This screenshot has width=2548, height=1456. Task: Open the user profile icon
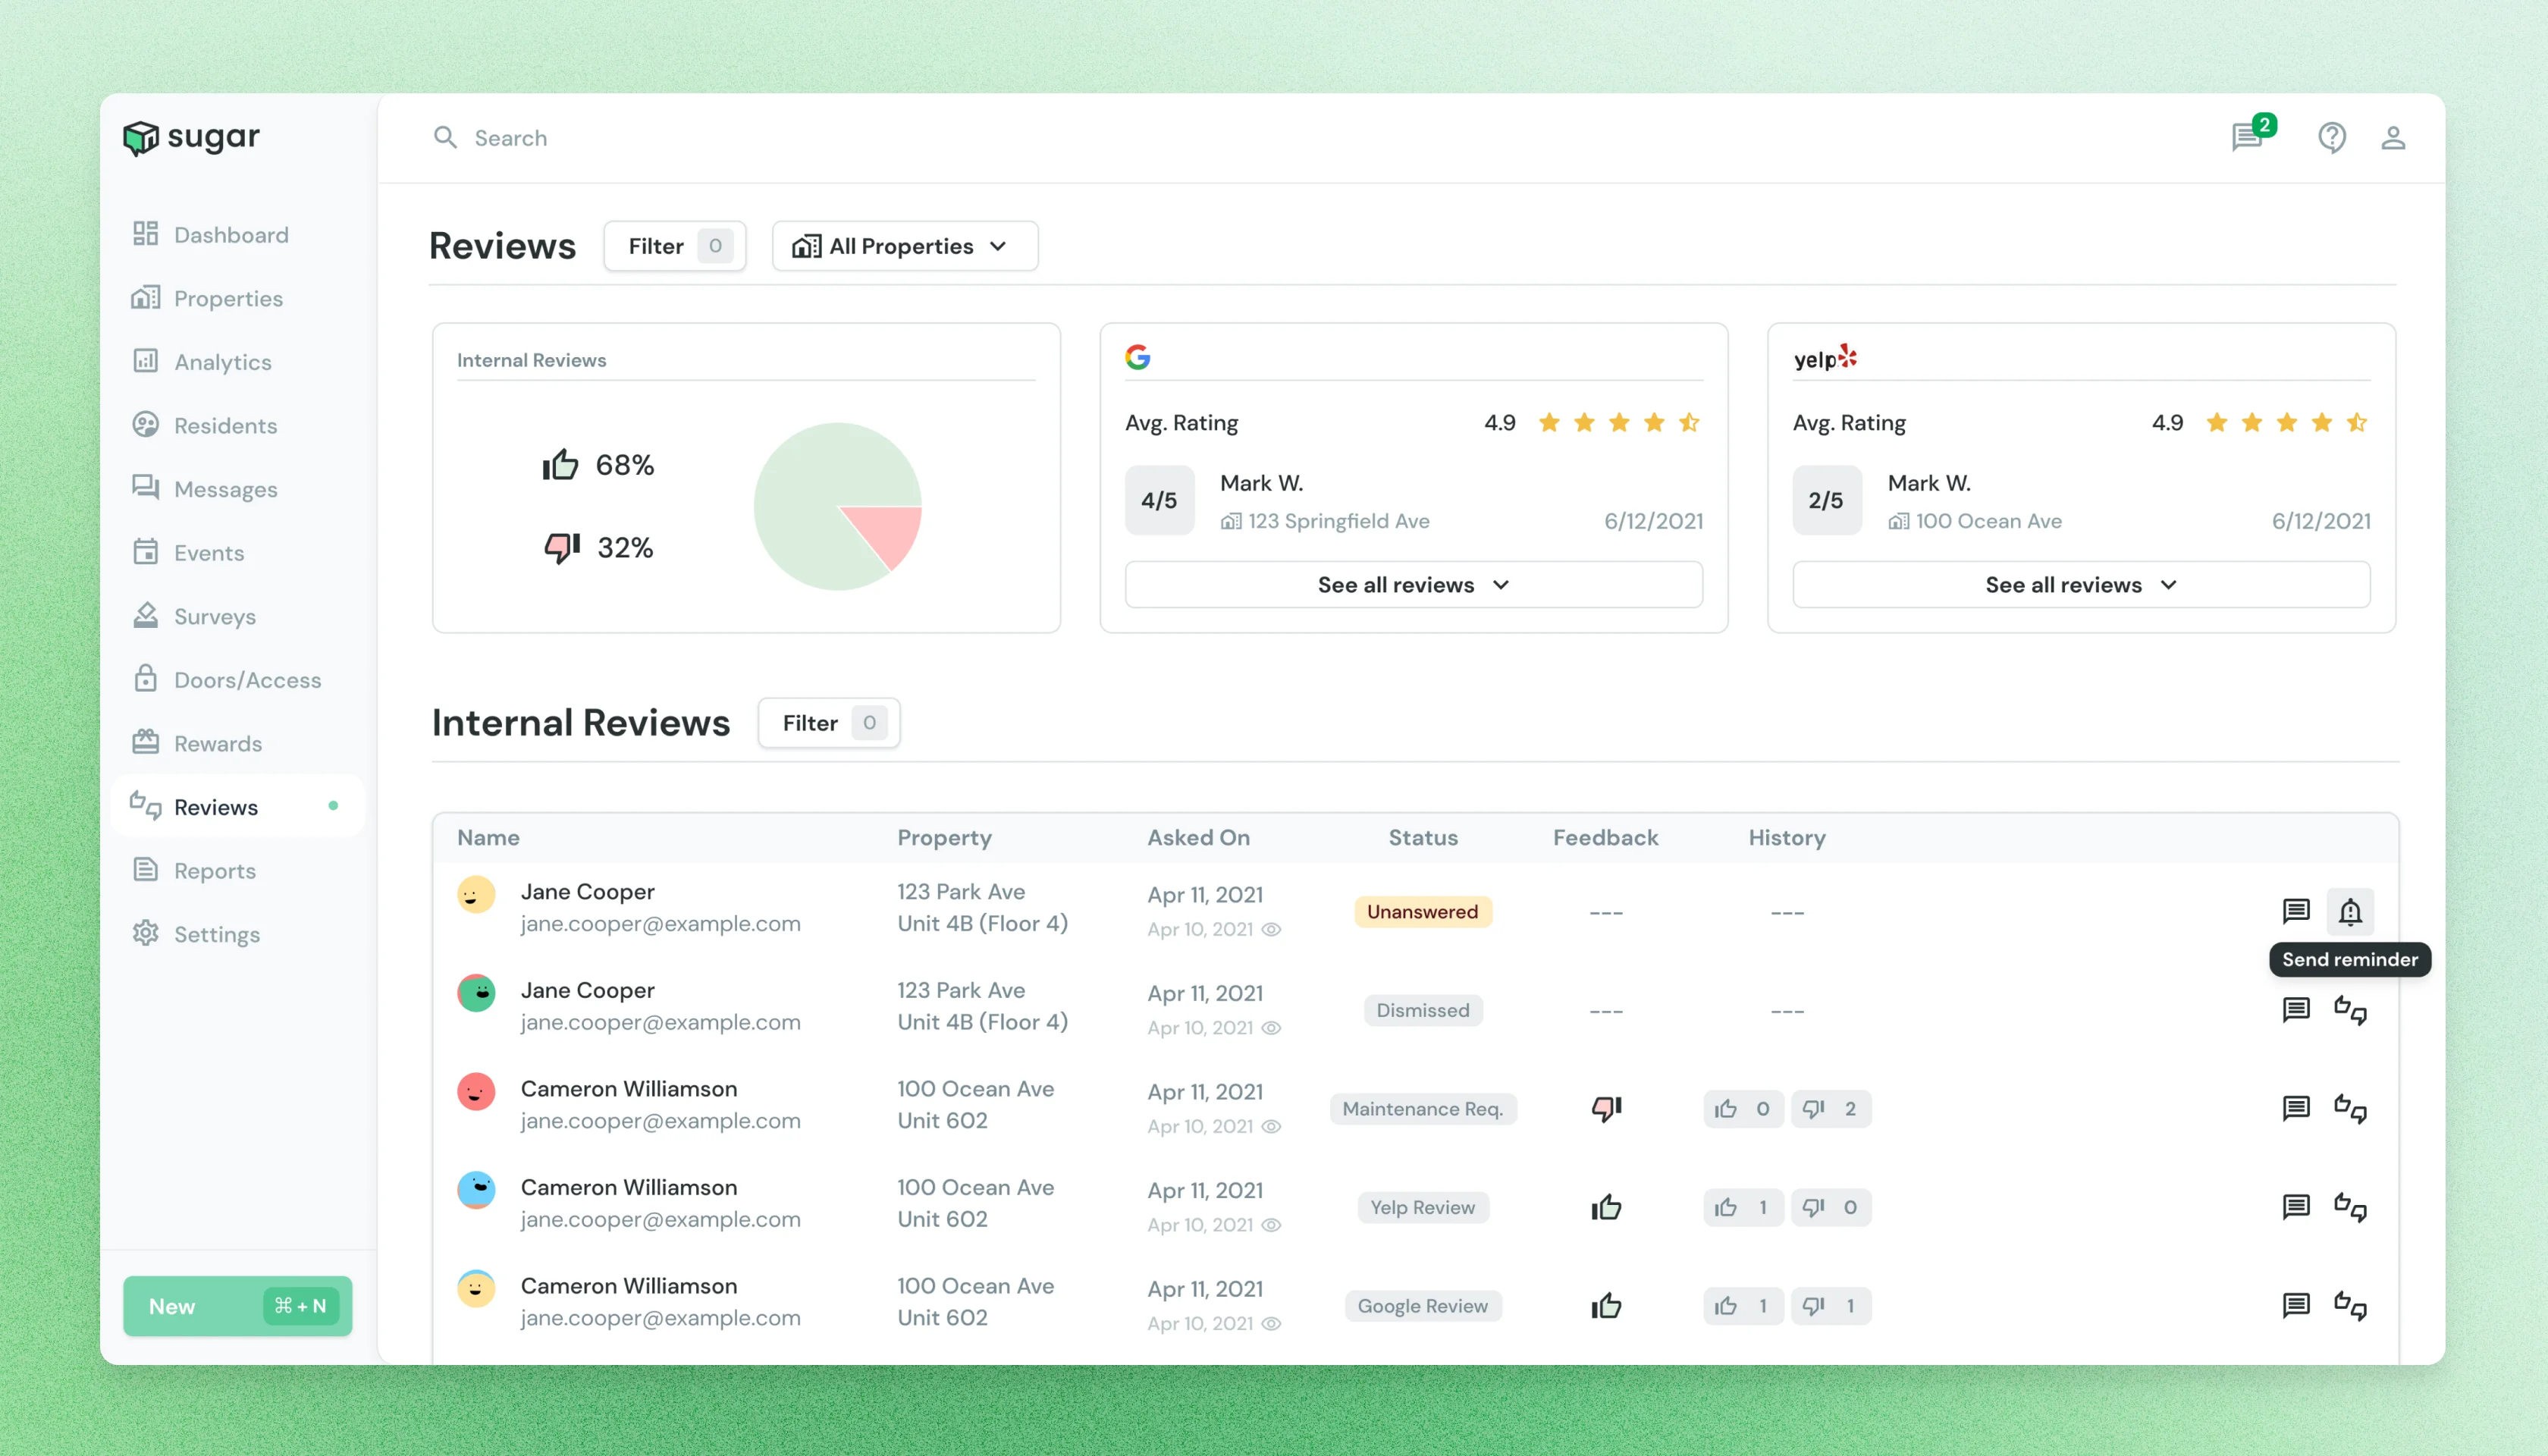pos(2392,137)
